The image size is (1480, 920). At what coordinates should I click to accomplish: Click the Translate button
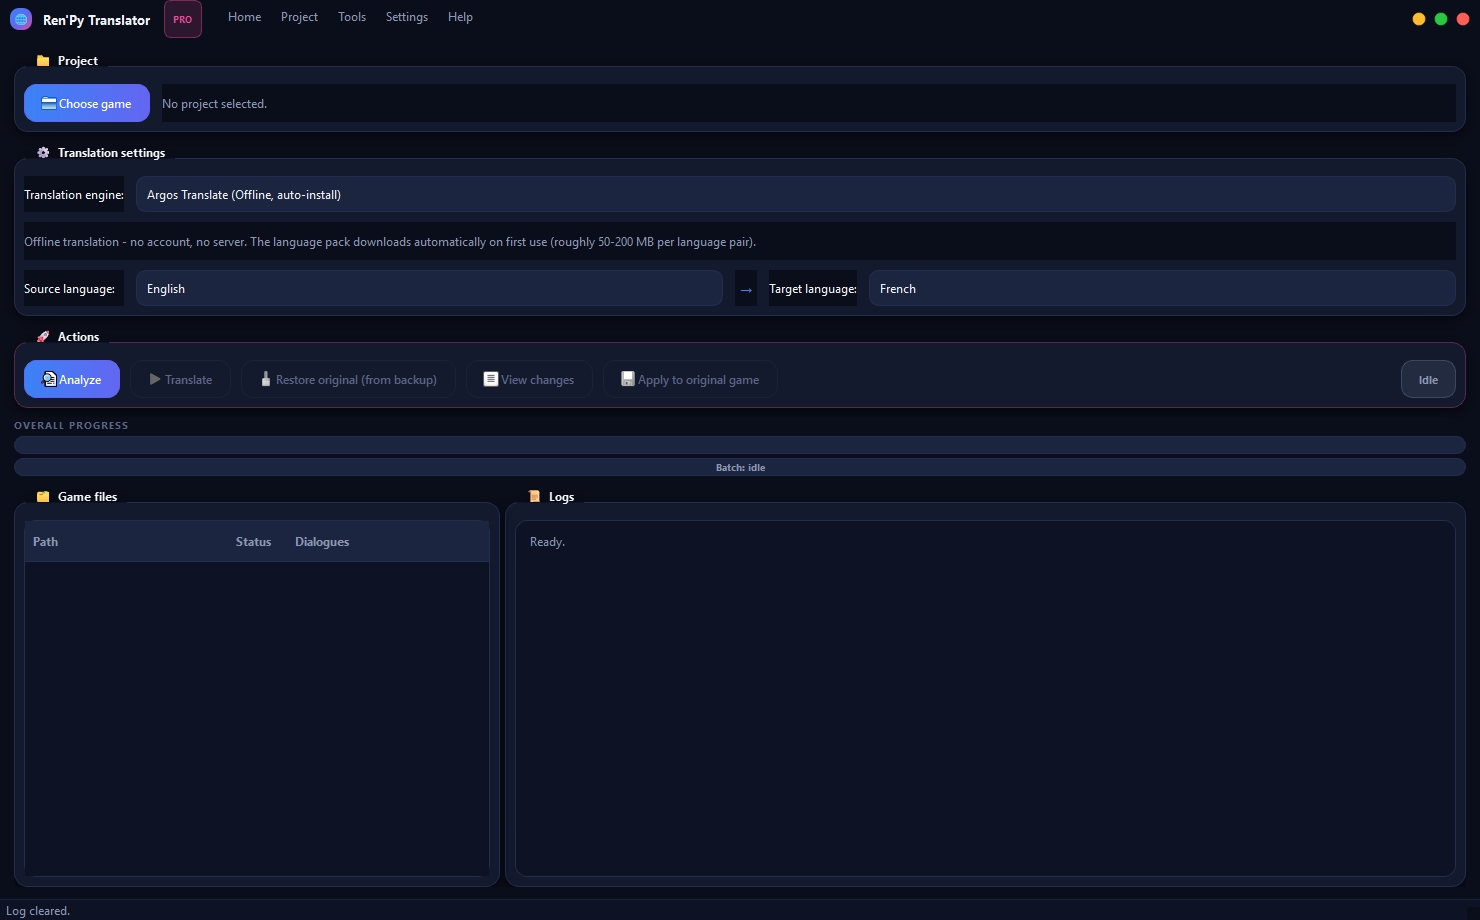tap(180, 379)
